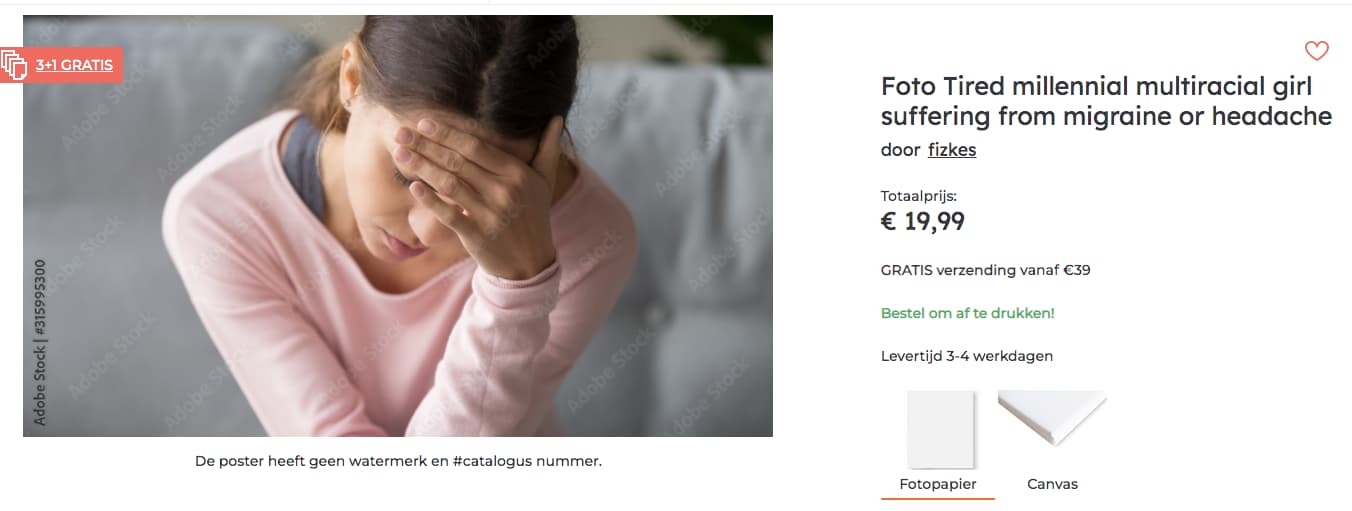Image resolution: width=1352 pixels, height=511 pixels.
Task: Enlarge the headache woman product photo
Action: click(398, 226)
